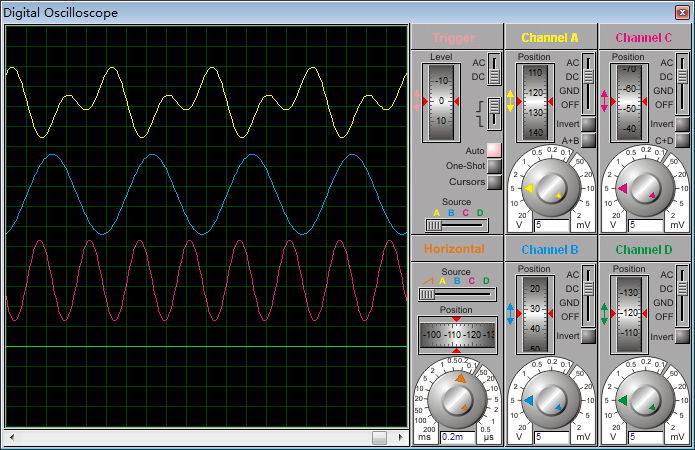The height and width of the screenshot is (450, 695).
Task: Click the Horizontal timebase knob
Action: pos(457,400)
